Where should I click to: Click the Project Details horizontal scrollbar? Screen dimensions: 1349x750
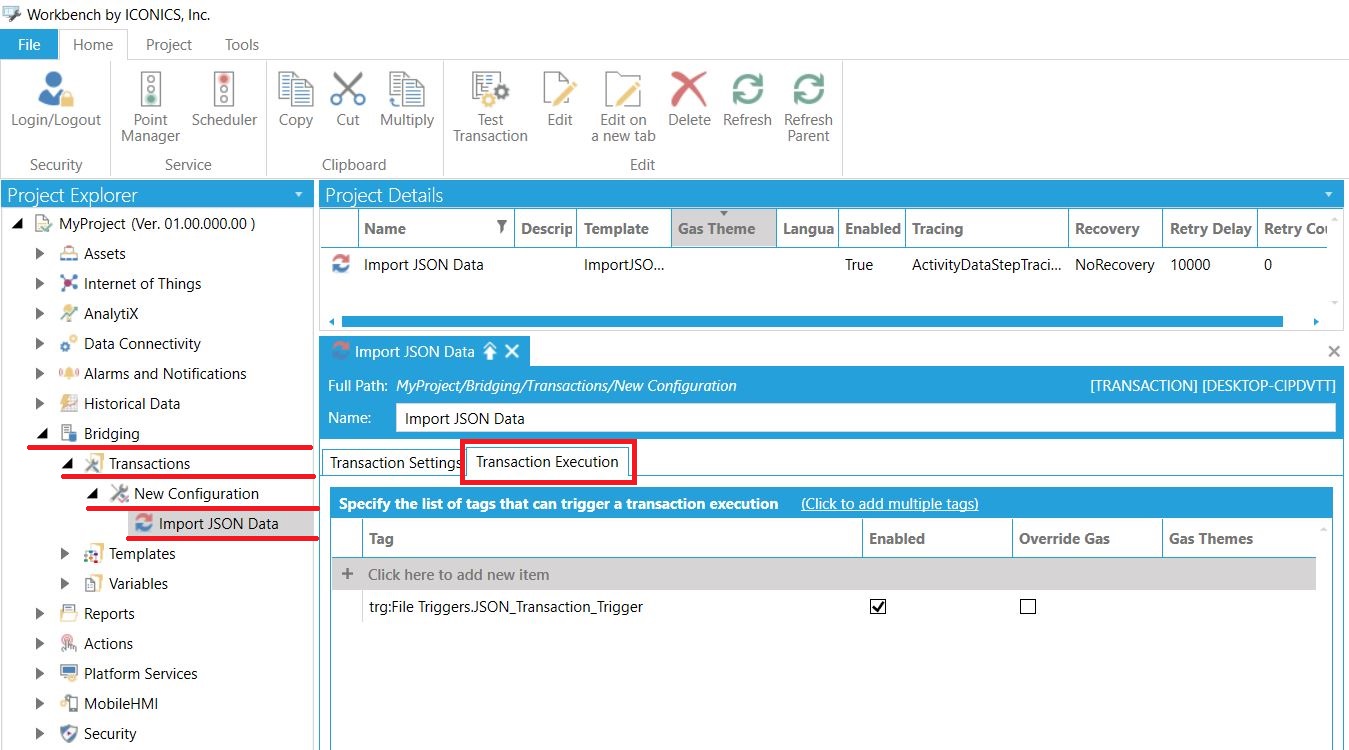(812, 322)
